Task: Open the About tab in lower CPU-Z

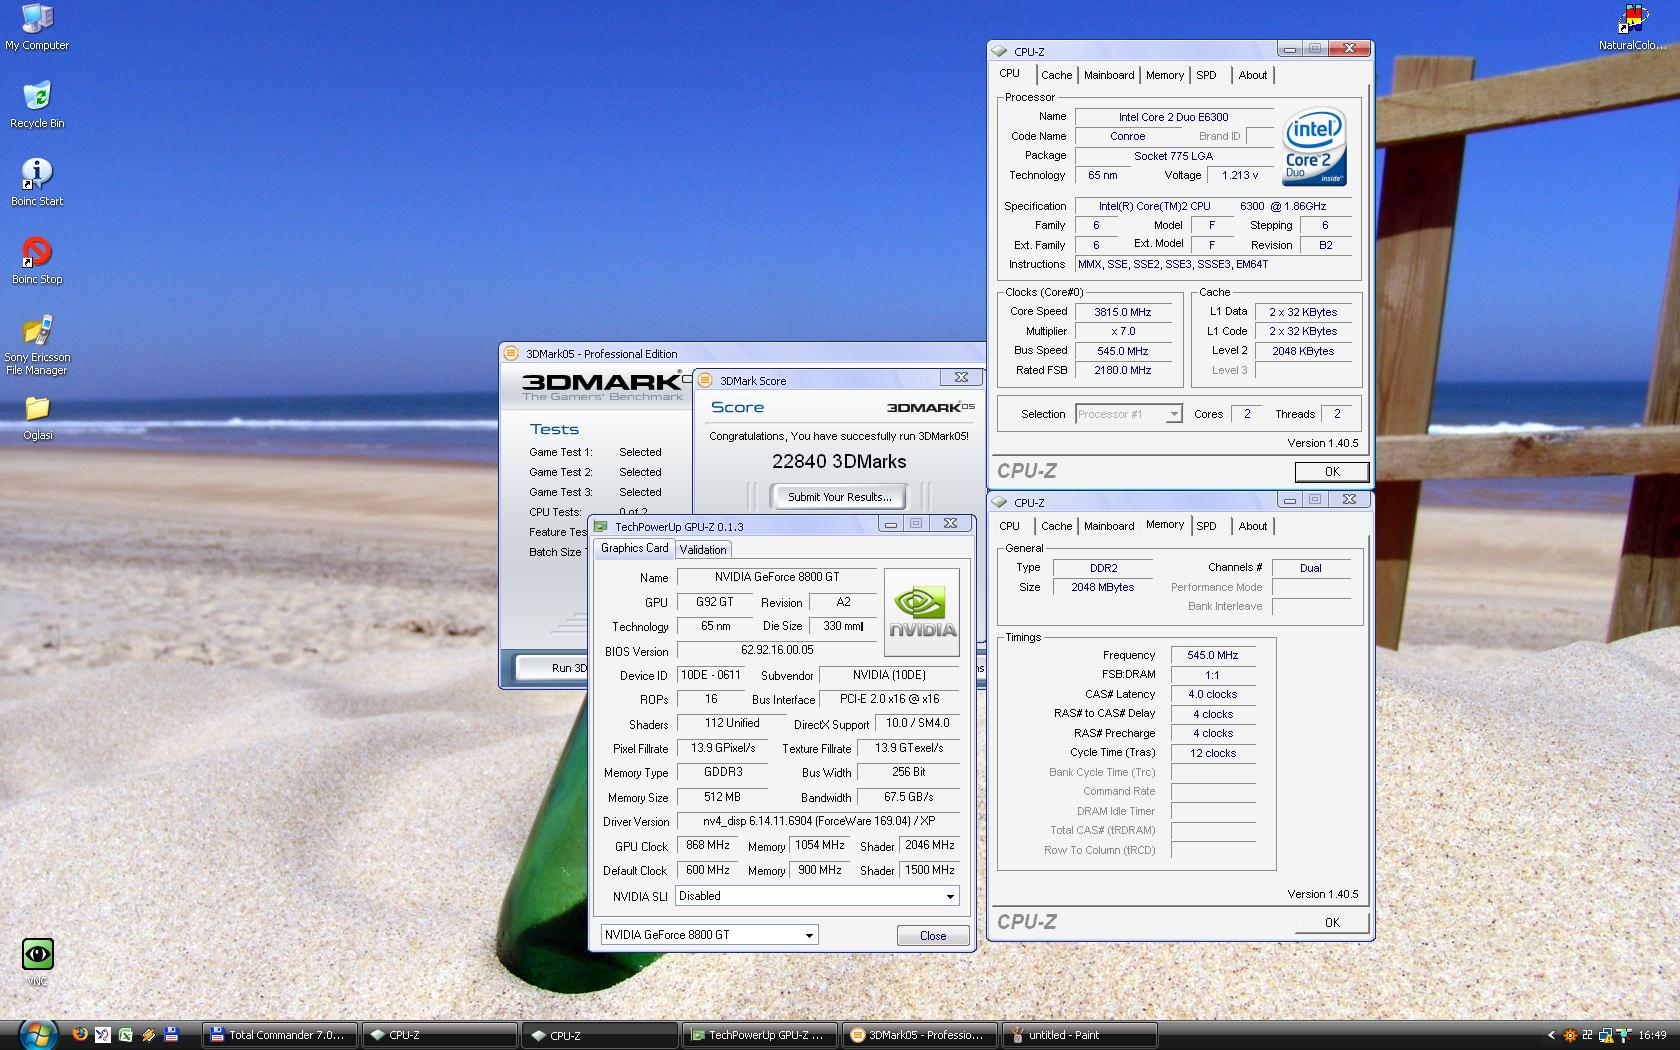Action: [x=1252, y=526]
